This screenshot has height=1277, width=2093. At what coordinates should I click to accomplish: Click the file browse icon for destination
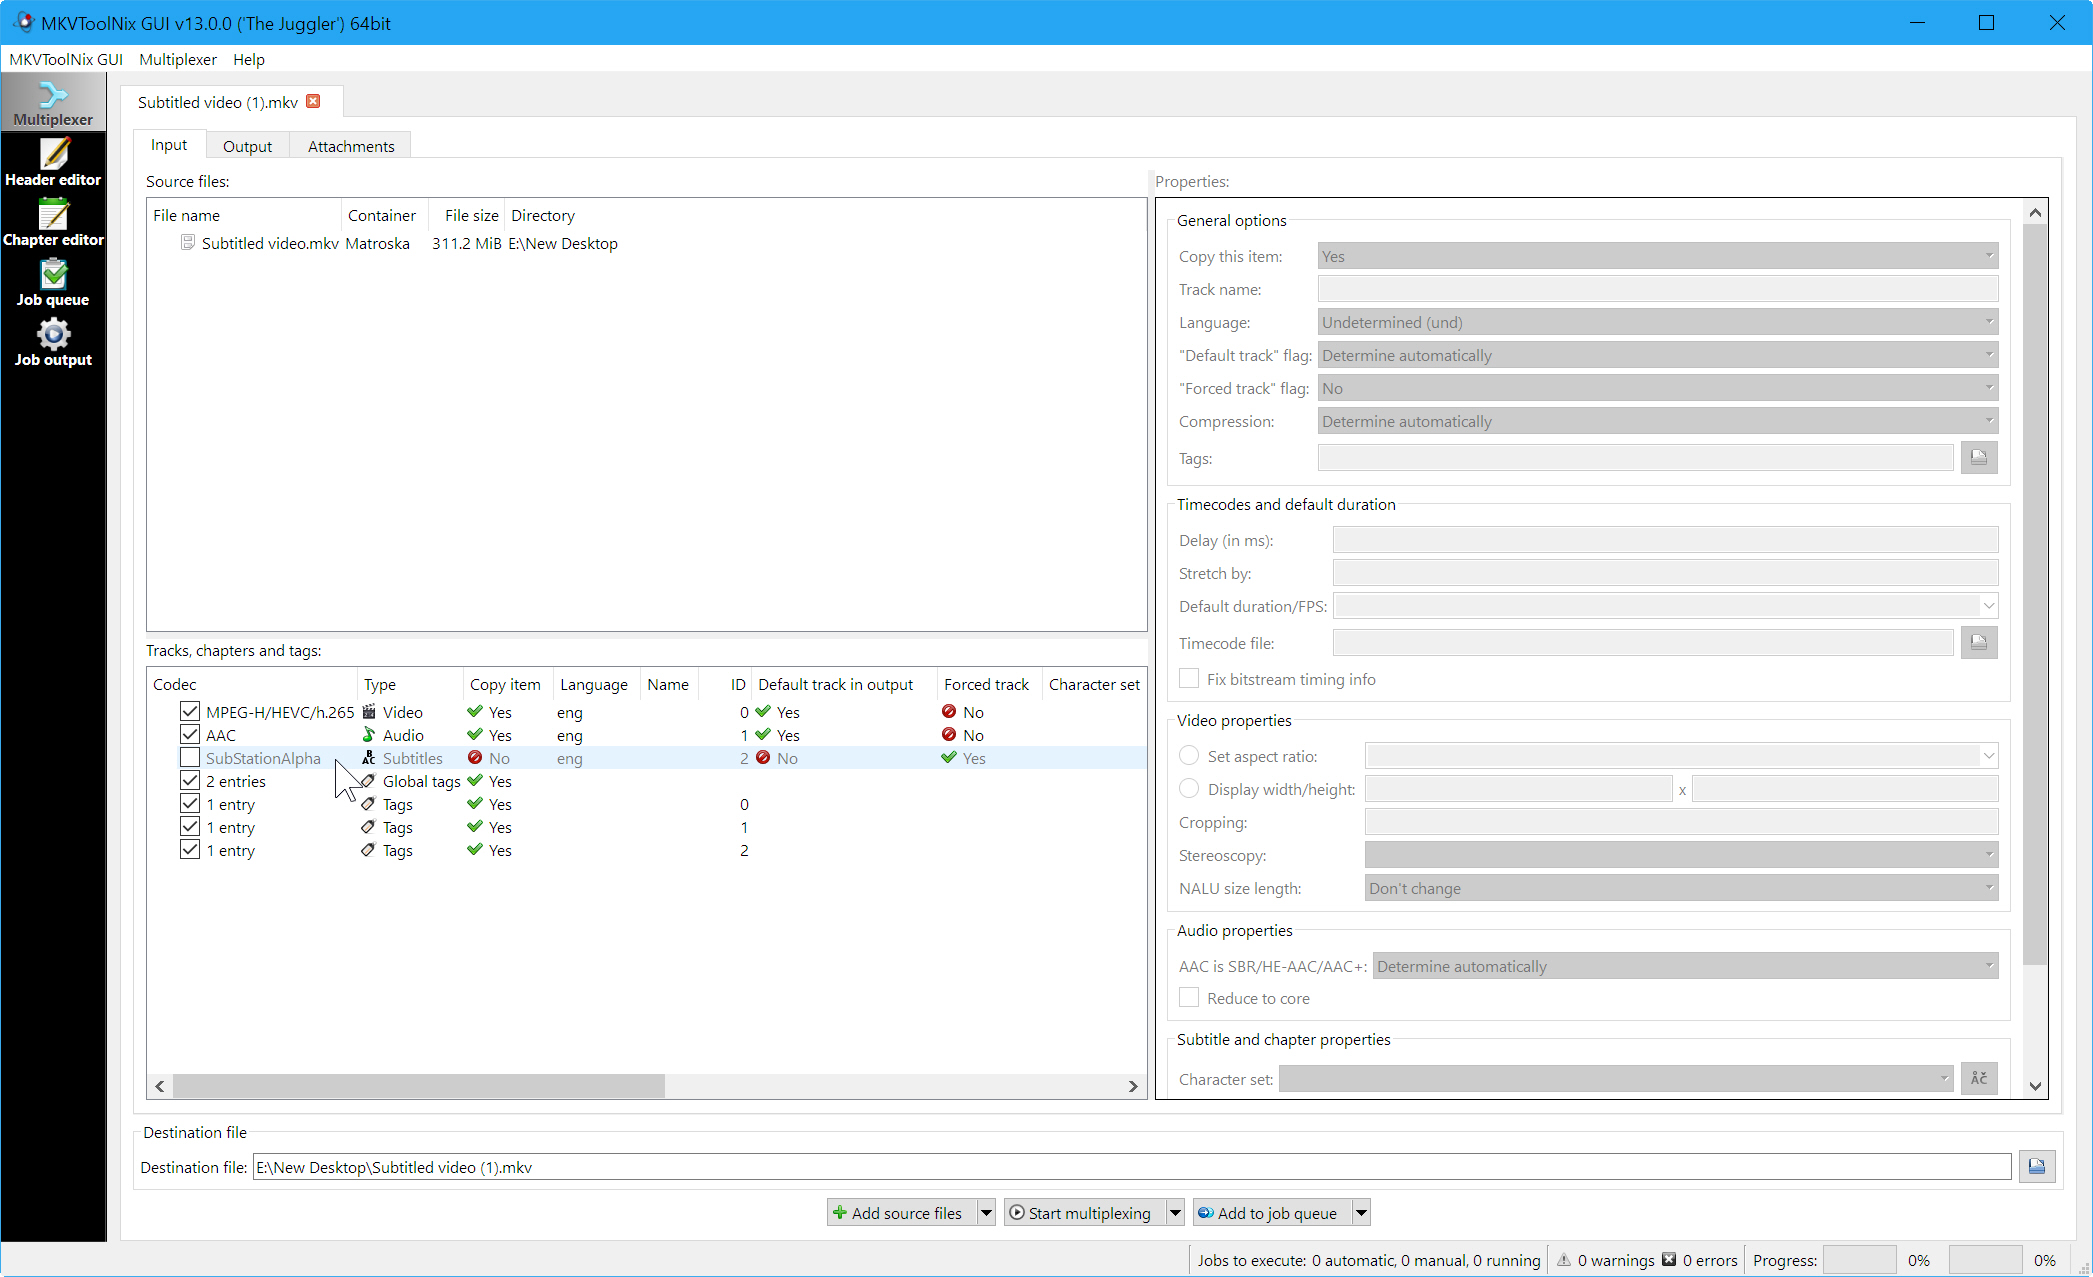2035,1168
